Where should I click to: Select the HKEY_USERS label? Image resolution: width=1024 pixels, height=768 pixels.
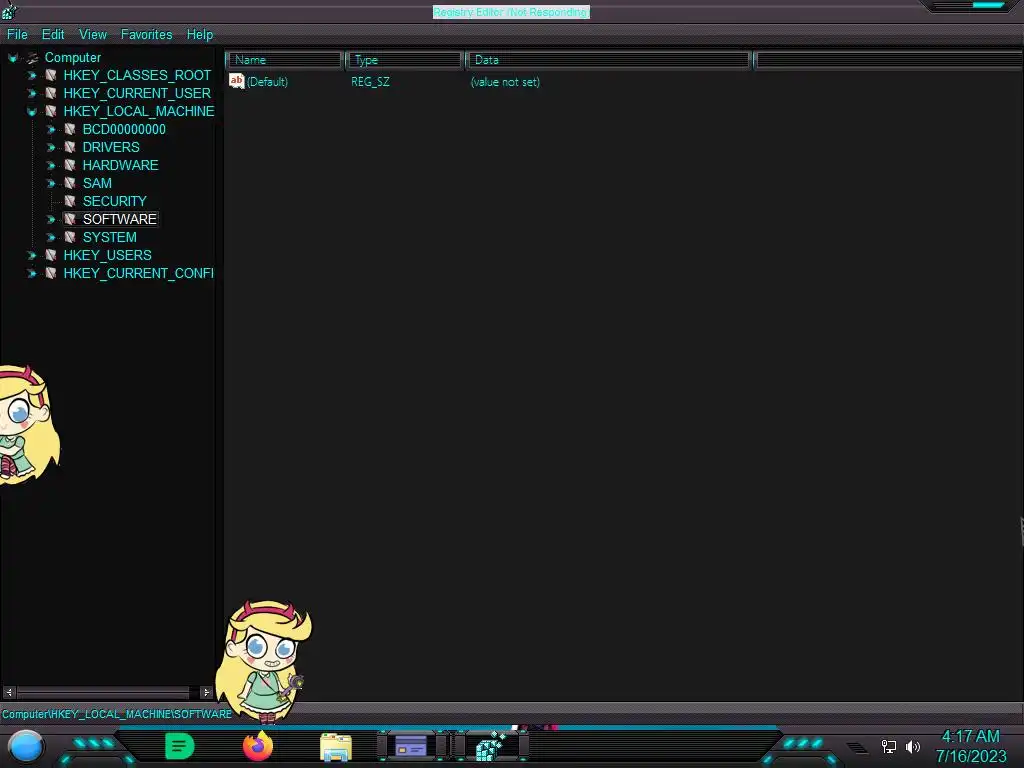108,255
